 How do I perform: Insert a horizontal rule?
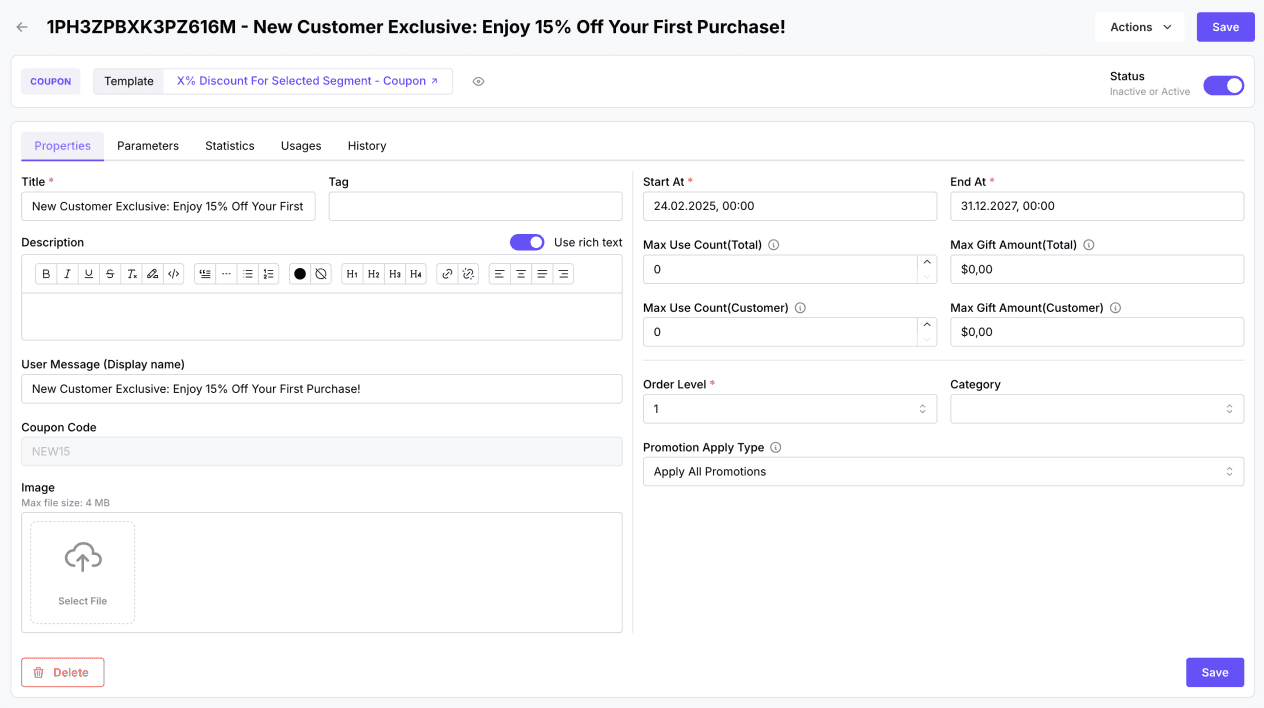[226, 274]
